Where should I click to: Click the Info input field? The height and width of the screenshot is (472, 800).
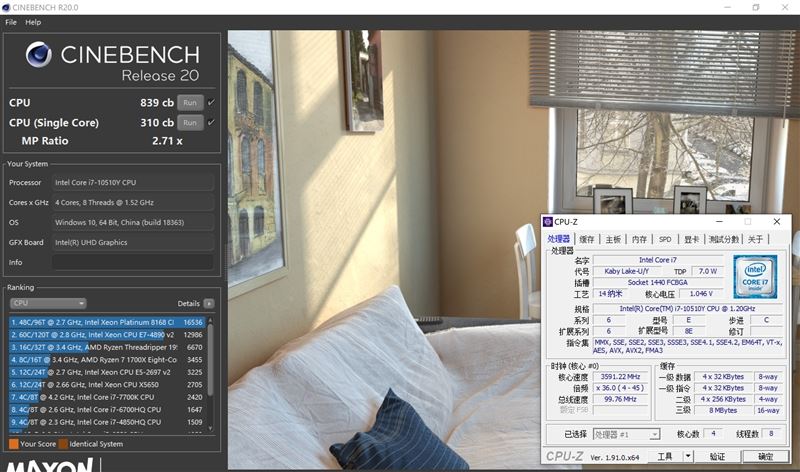[x=133, y=262]
